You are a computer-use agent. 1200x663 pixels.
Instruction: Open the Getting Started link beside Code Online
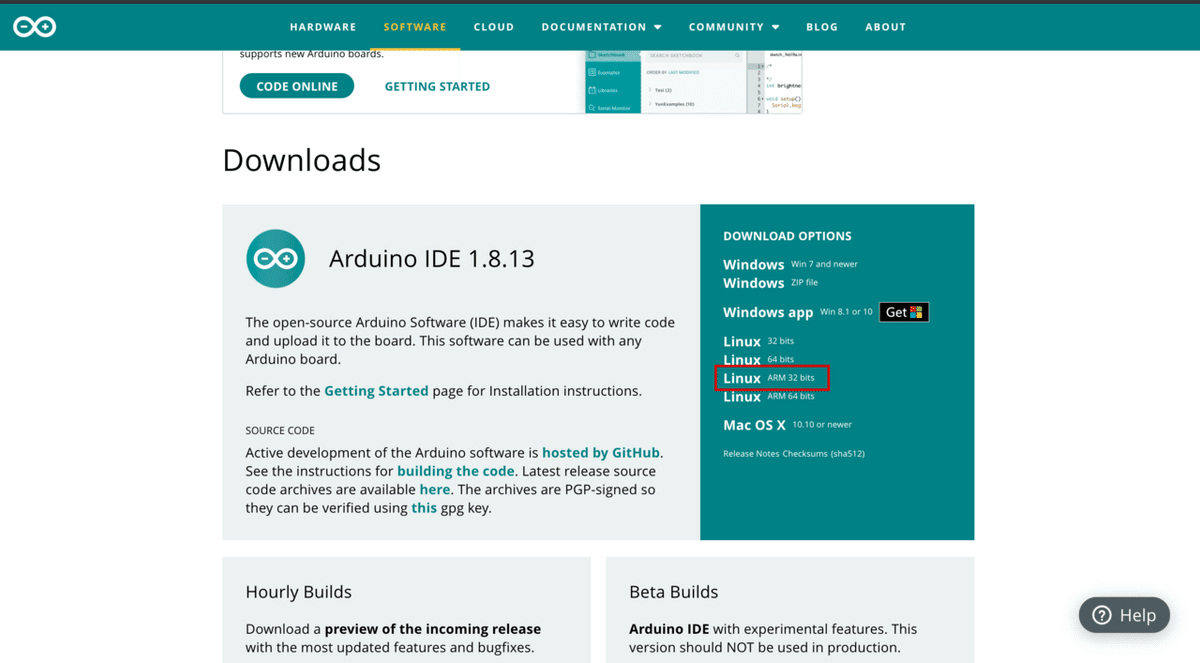(x=437, y=86)
